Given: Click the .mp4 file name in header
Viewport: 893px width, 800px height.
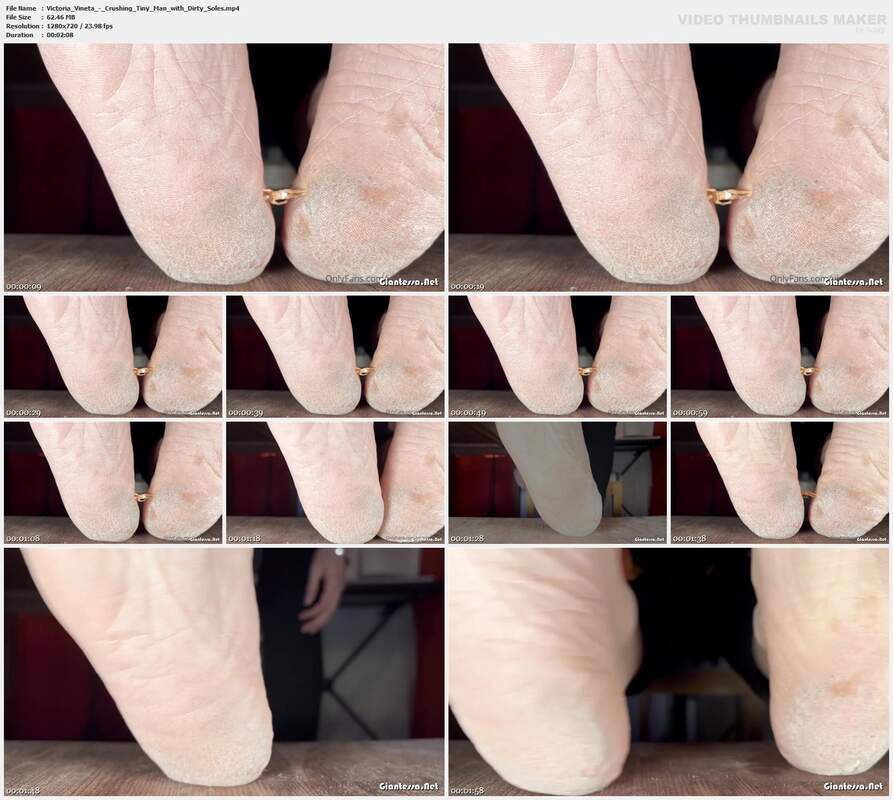Looking at the screenshot, I should click(143, 9).
